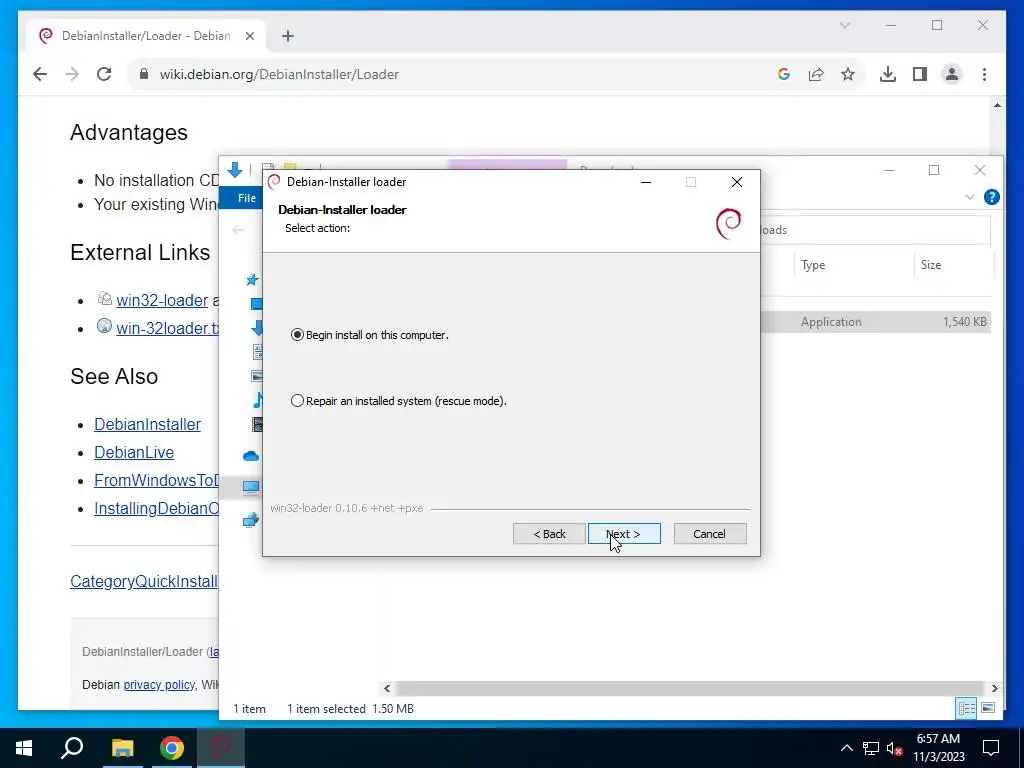
Task: Open Chrome tab search chevron
Action: point(844,25)
